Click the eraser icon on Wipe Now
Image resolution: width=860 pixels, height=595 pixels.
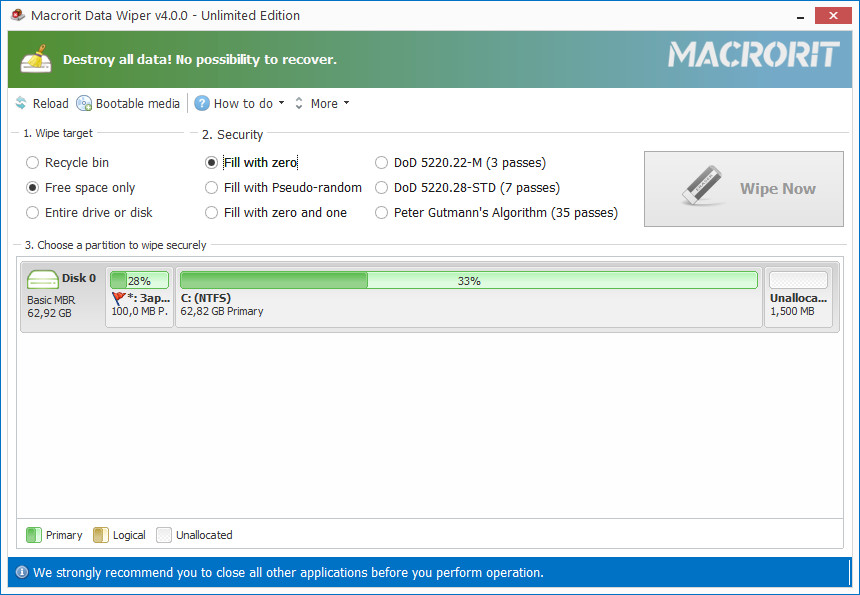point(703,185)
